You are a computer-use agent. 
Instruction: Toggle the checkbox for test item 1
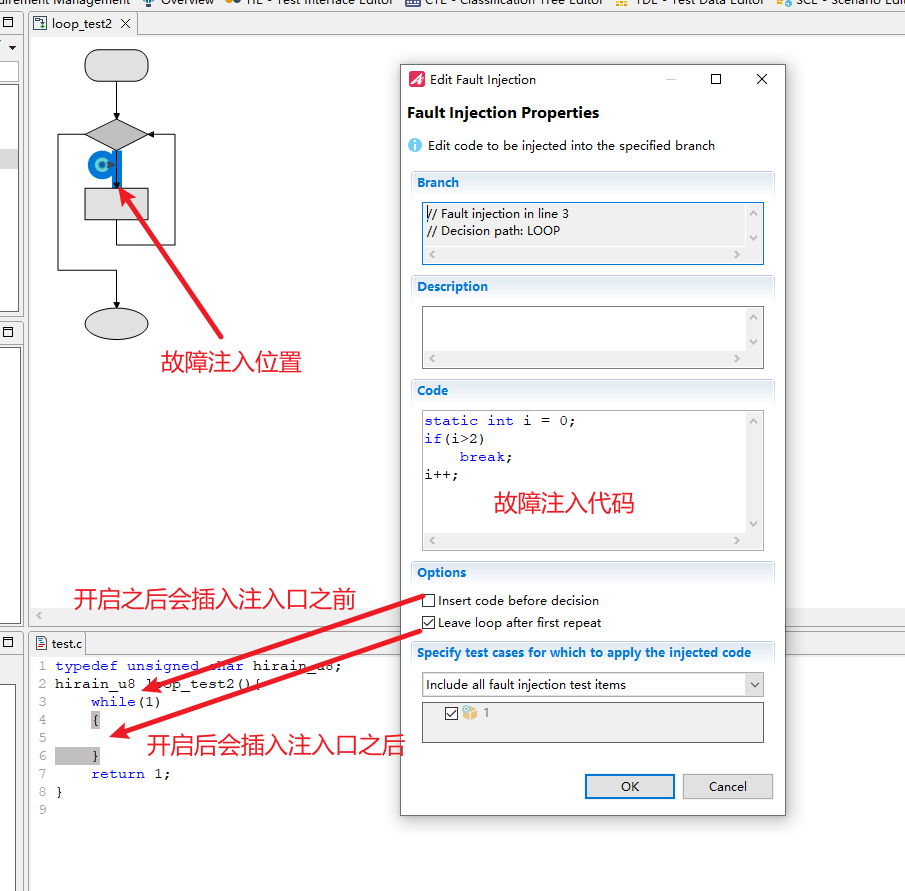point(451,713)
